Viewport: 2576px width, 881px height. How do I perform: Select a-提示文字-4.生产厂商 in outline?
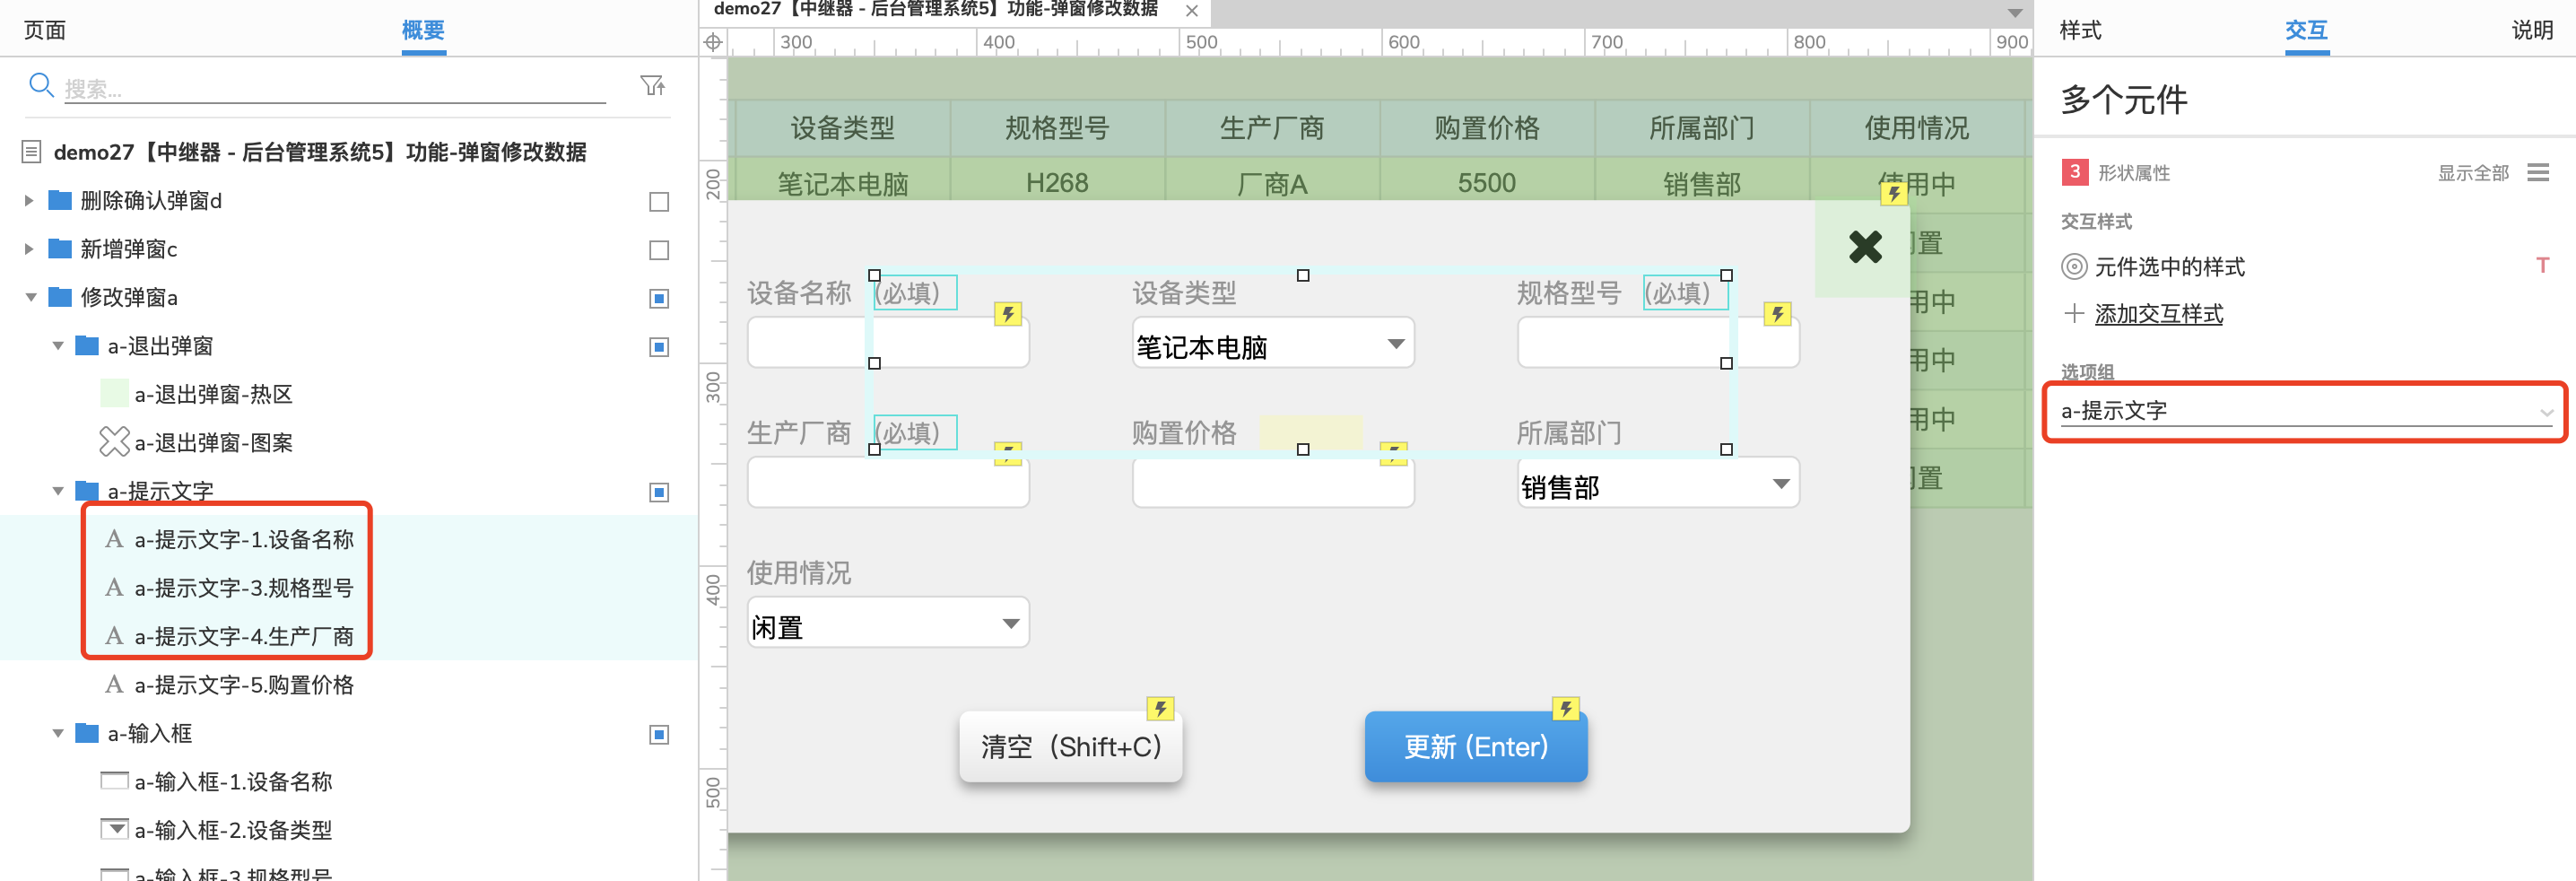pos(244,636)
